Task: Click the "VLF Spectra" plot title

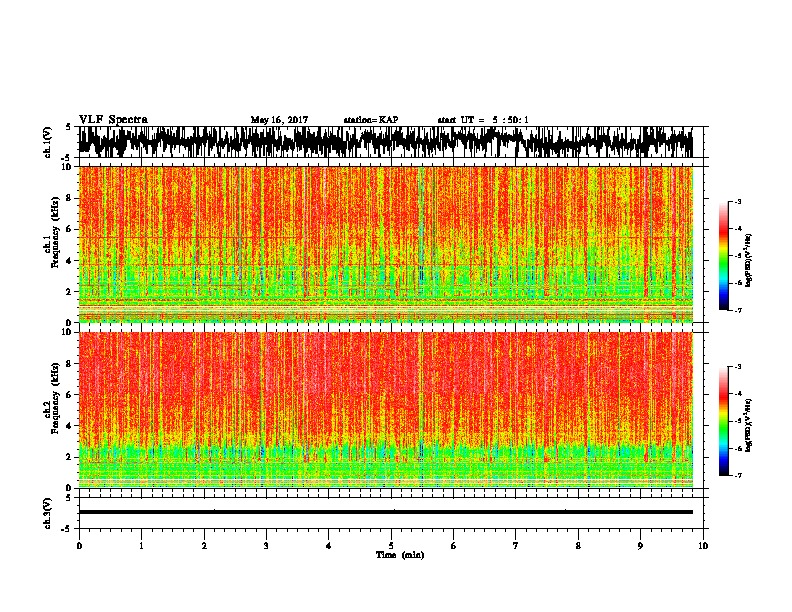Action: [113, 119]
